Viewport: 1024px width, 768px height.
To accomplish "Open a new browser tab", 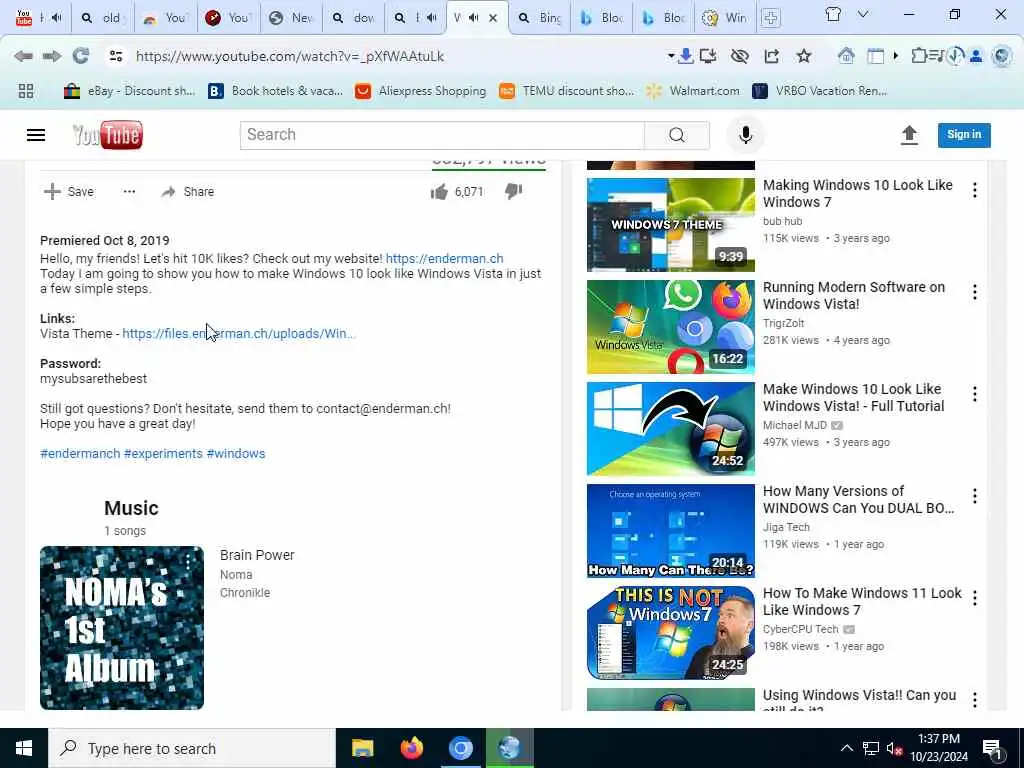I will point(771,18).
